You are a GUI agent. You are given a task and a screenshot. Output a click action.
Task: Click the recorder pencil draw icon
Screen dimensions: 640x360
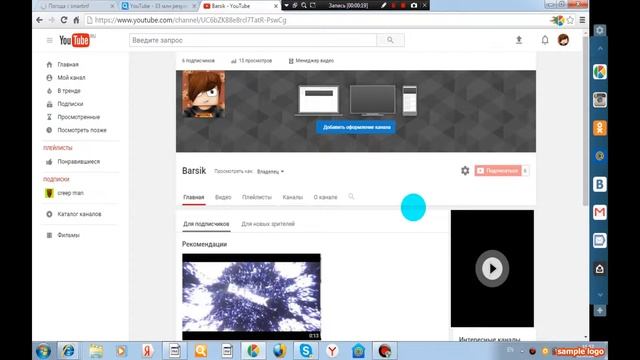click(x=383, y=5)
